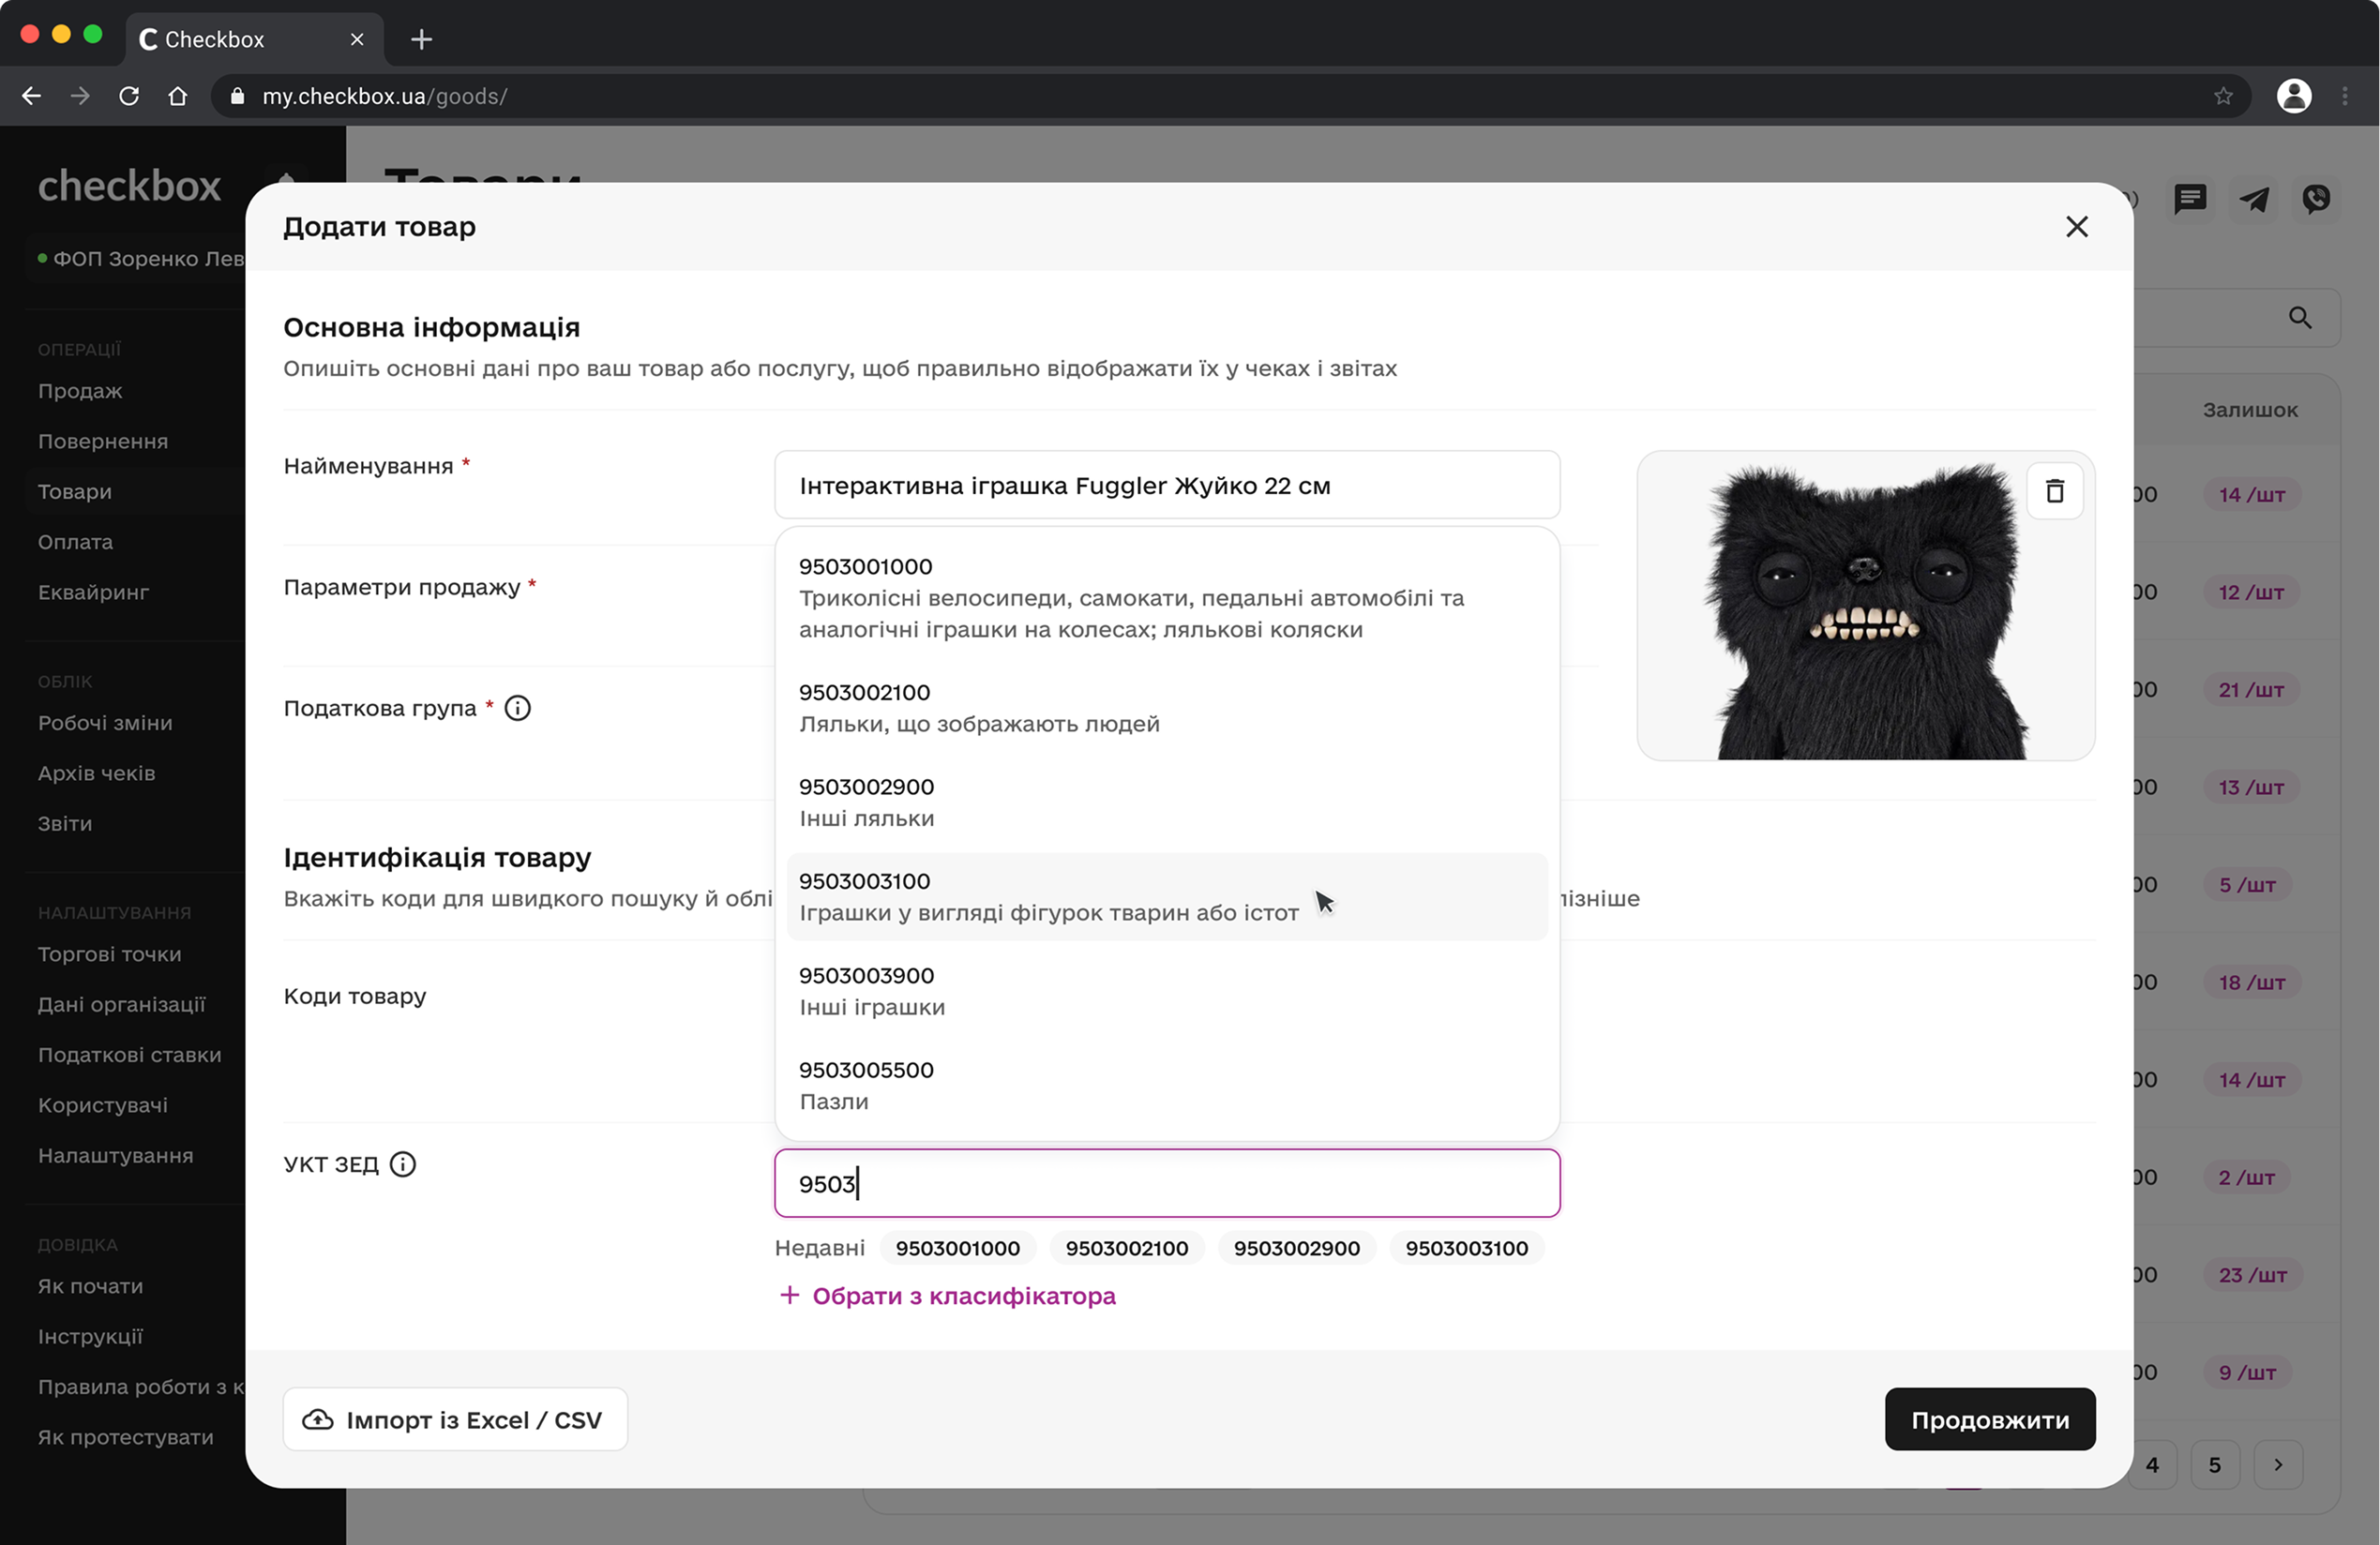Select the Checkbox browser tab
The width and height of the screenshot is (2380, 1545).
pos(255,39)
